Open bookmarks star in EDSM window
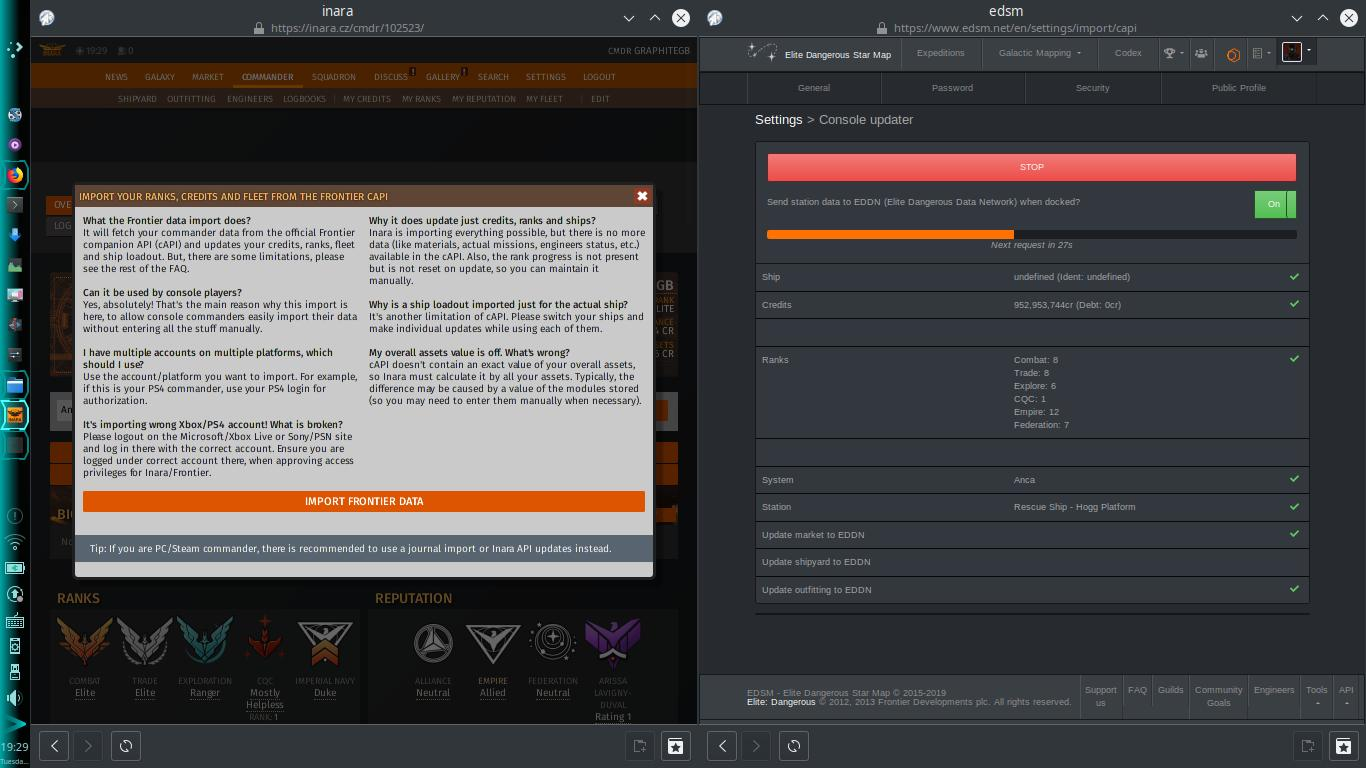1366x768 pixels. point(1344,745)
